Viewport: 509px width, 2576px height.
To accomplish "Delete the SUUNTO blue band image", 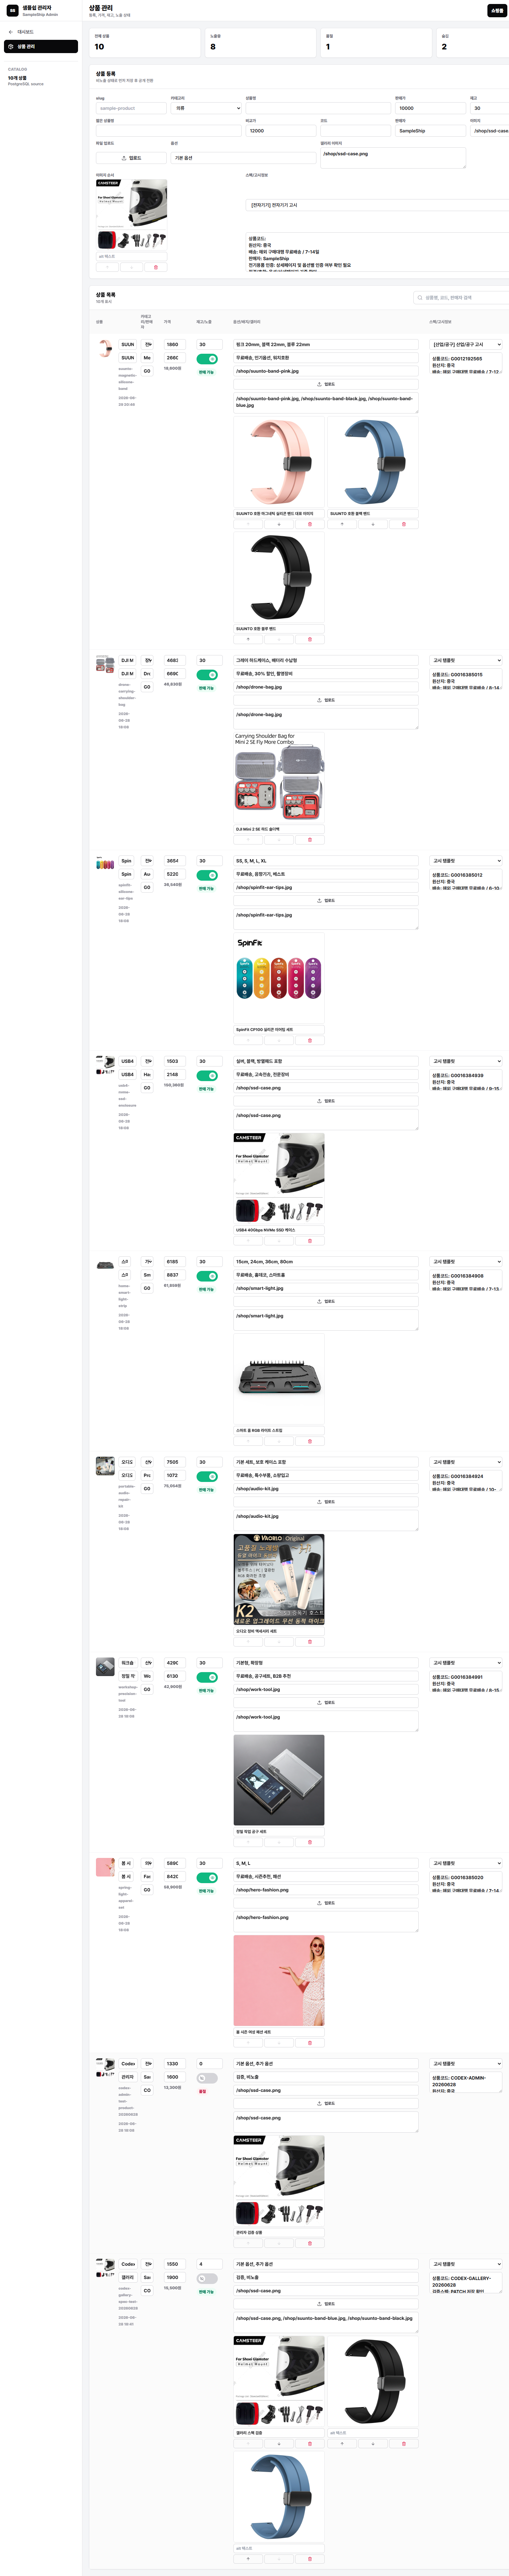I will 404,524.
